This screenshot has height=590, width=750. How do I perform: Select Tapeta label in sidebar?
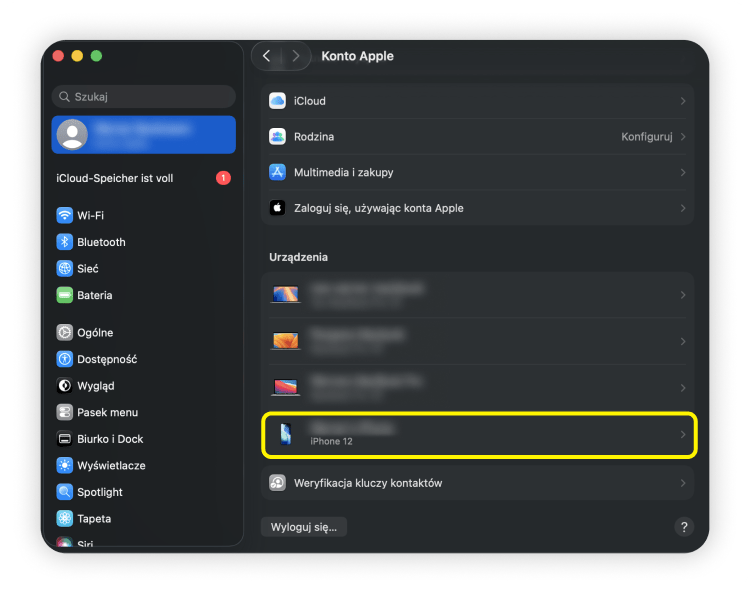(94, 519)
